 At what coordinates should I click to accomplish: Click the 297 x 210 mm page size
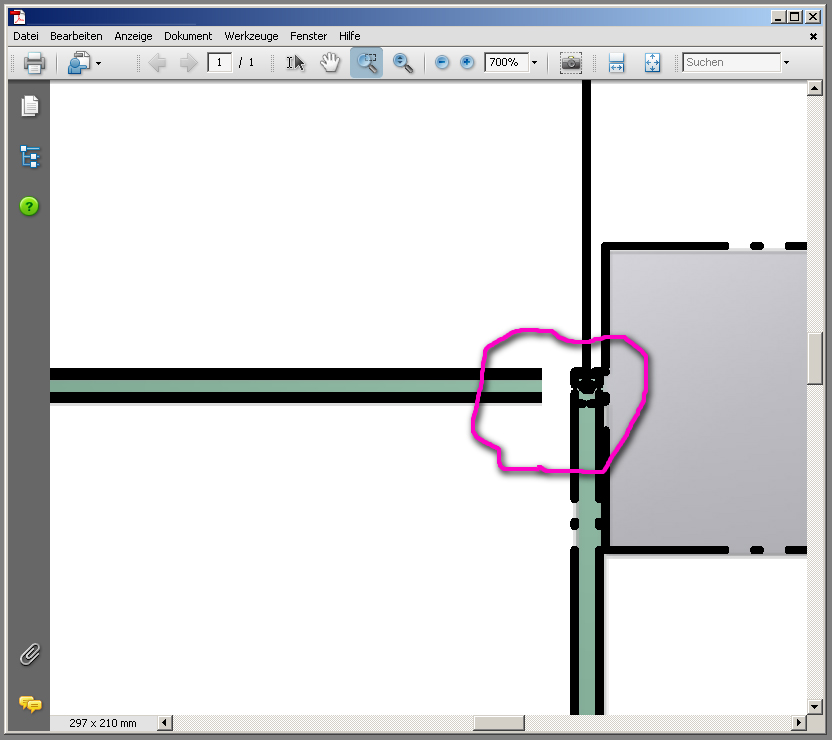point(103,723)
